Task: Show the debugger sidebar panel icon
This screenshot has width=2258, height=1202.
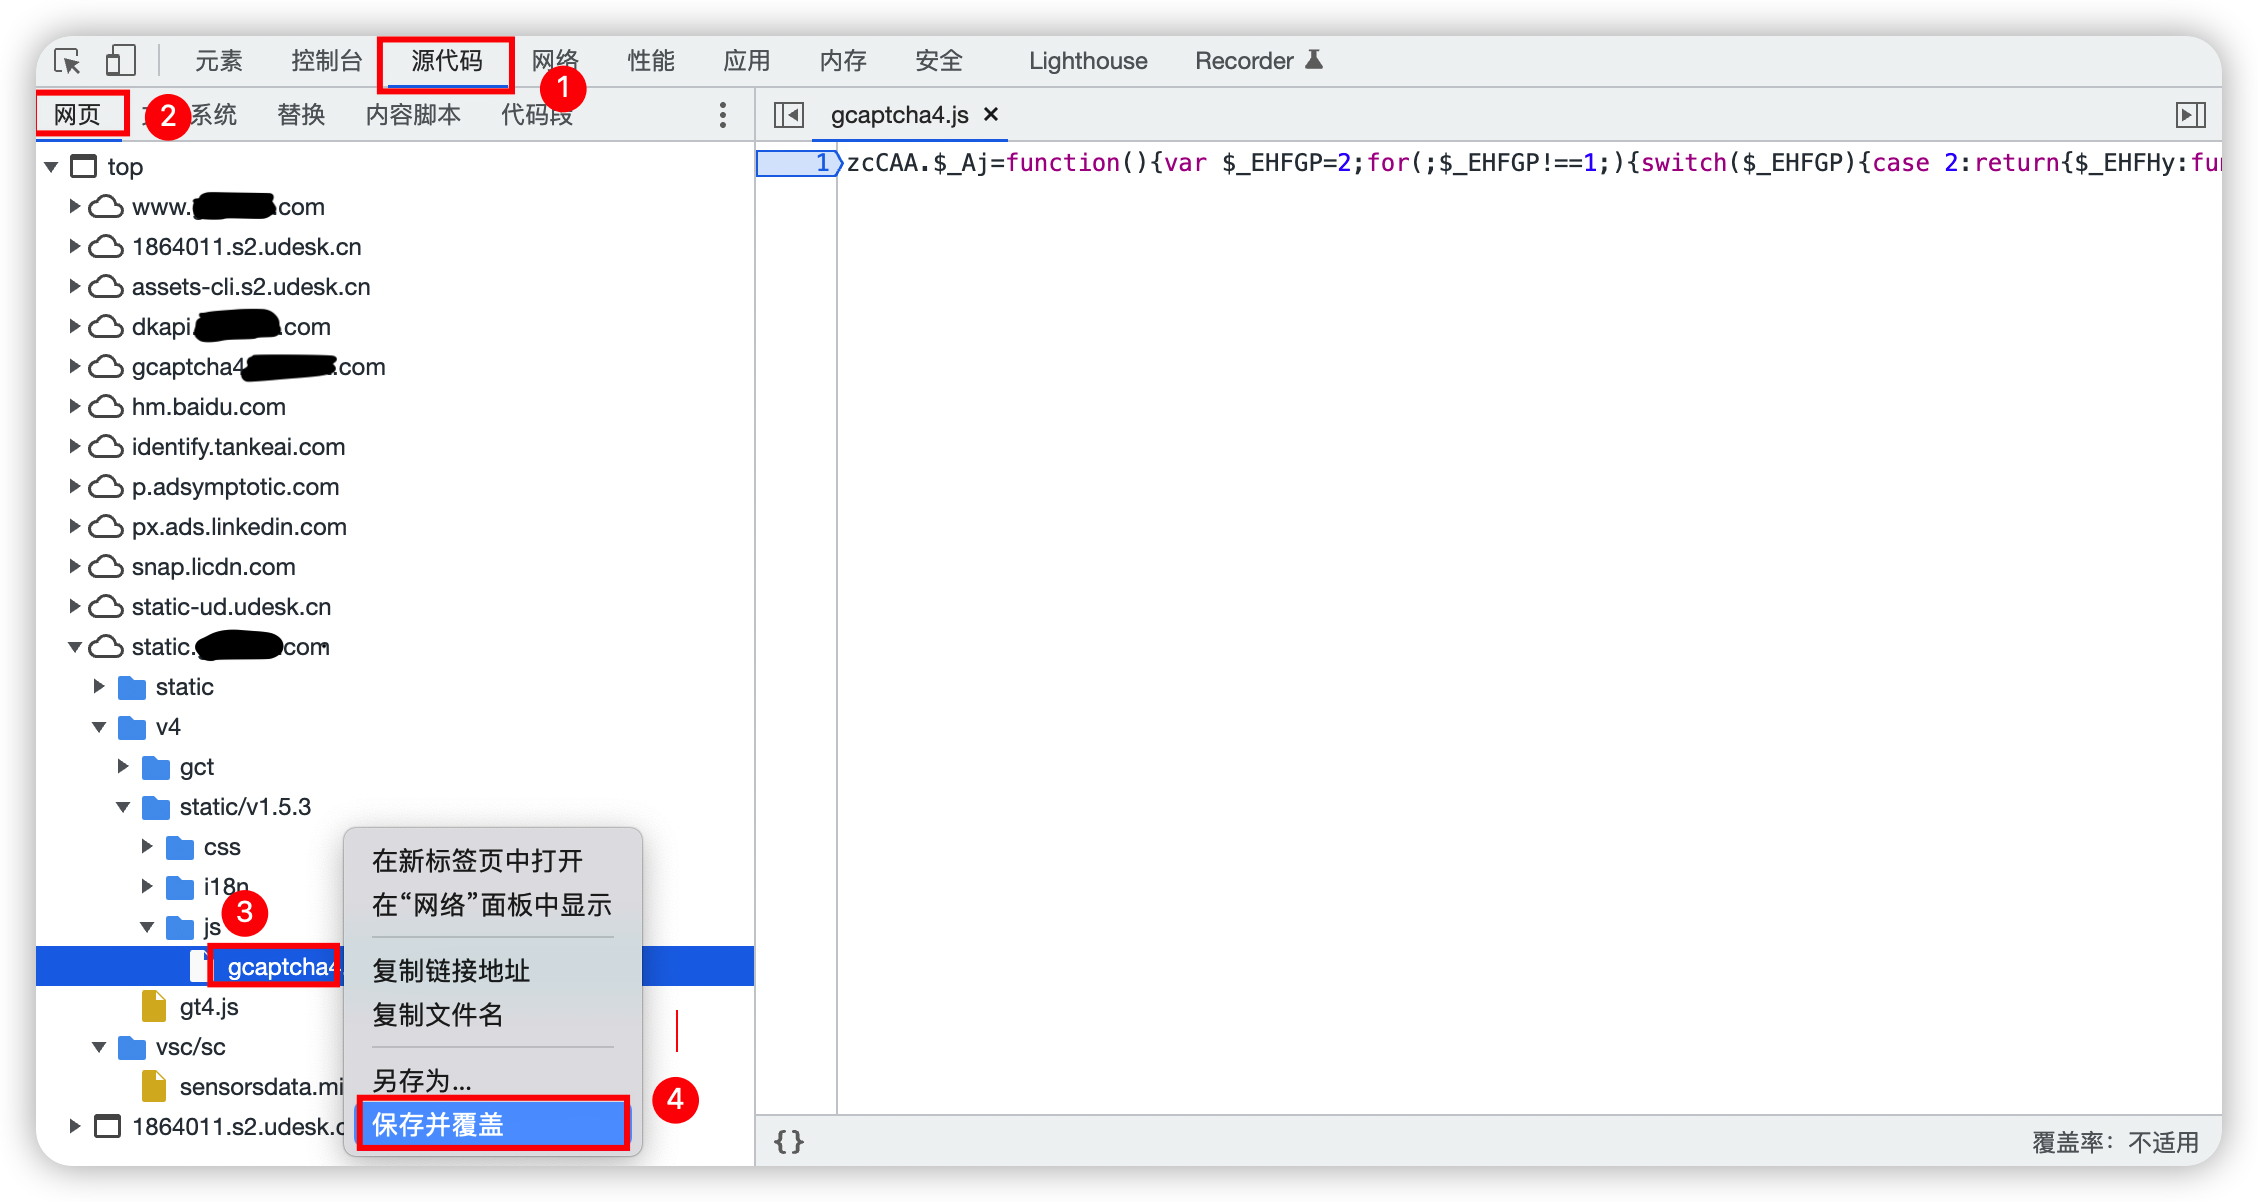Action: coord(2190,115)
